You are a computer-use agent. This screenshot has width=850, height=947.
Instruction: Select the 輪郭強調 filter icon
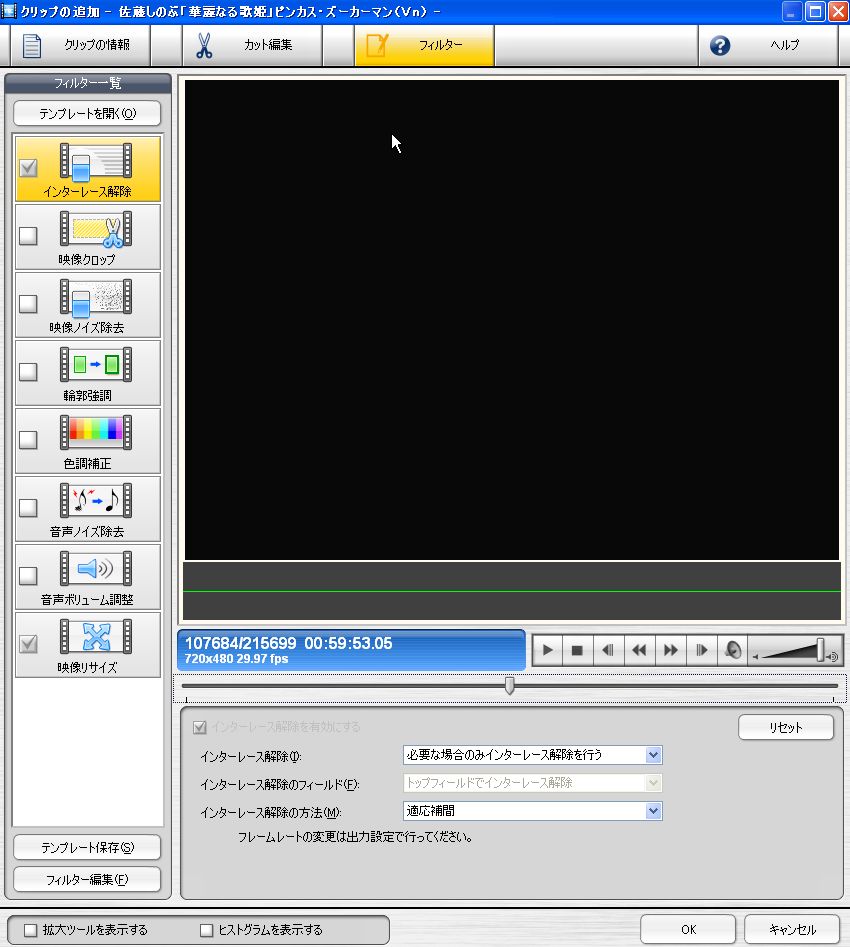click(x=95, y=365)
